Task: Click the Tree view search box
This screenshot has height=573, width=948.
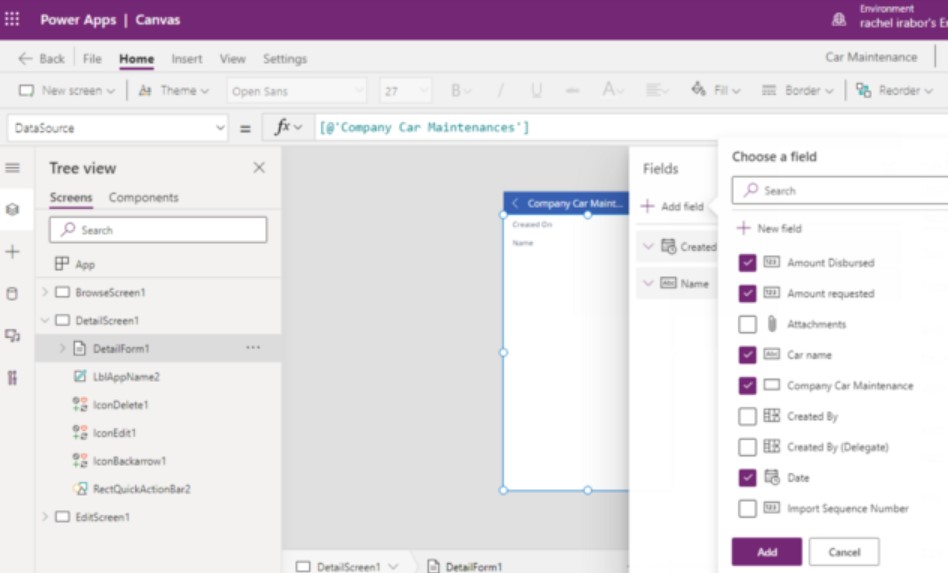Action: (x=158, y=230)
